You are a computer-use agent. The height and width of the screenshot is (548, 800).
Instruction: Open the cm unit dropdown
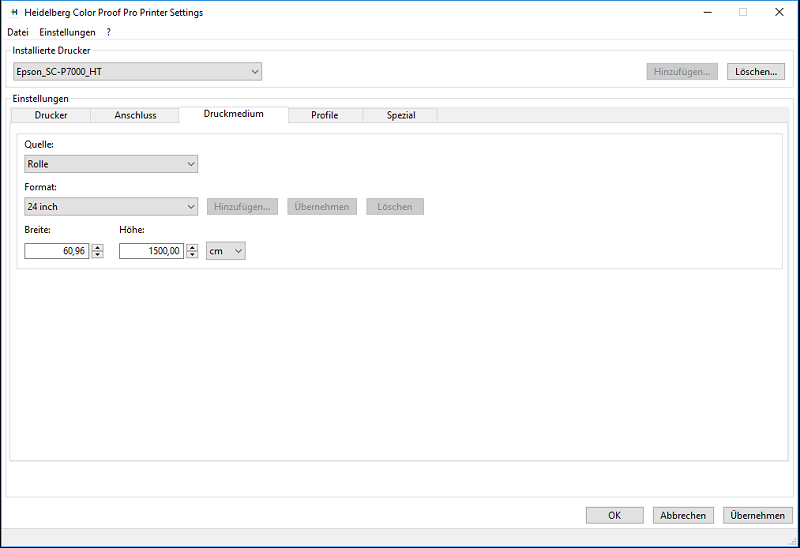(x=226, y=251)
